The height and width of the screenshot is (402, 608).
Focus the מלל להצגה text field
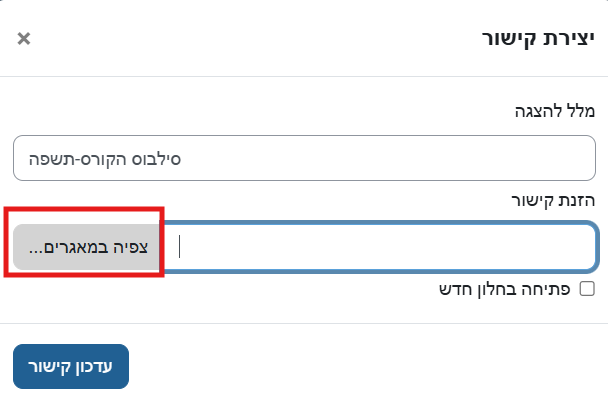304,159
